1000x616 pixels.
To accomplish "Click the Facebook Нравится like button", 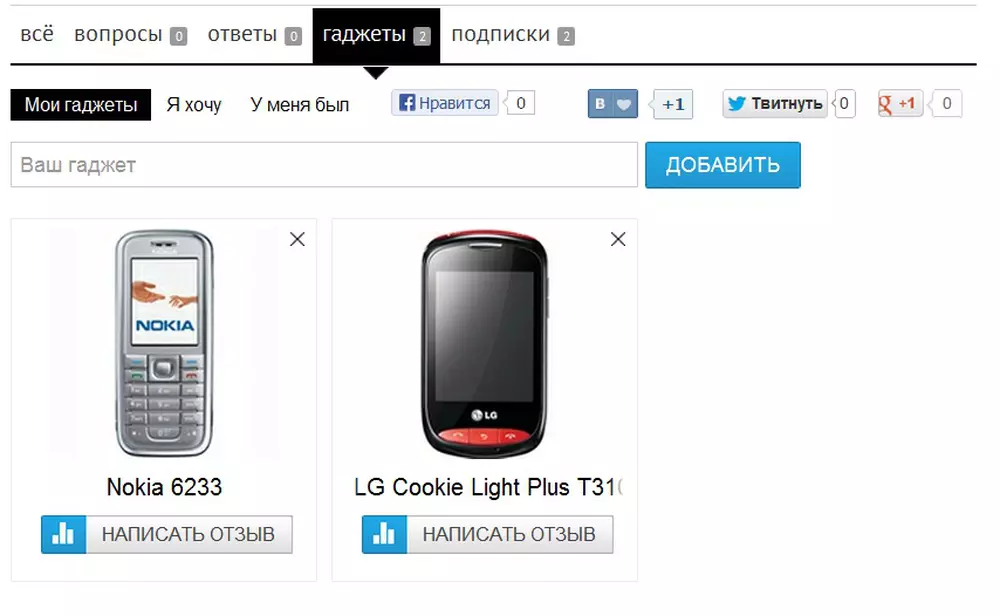I will pos(445,103).
